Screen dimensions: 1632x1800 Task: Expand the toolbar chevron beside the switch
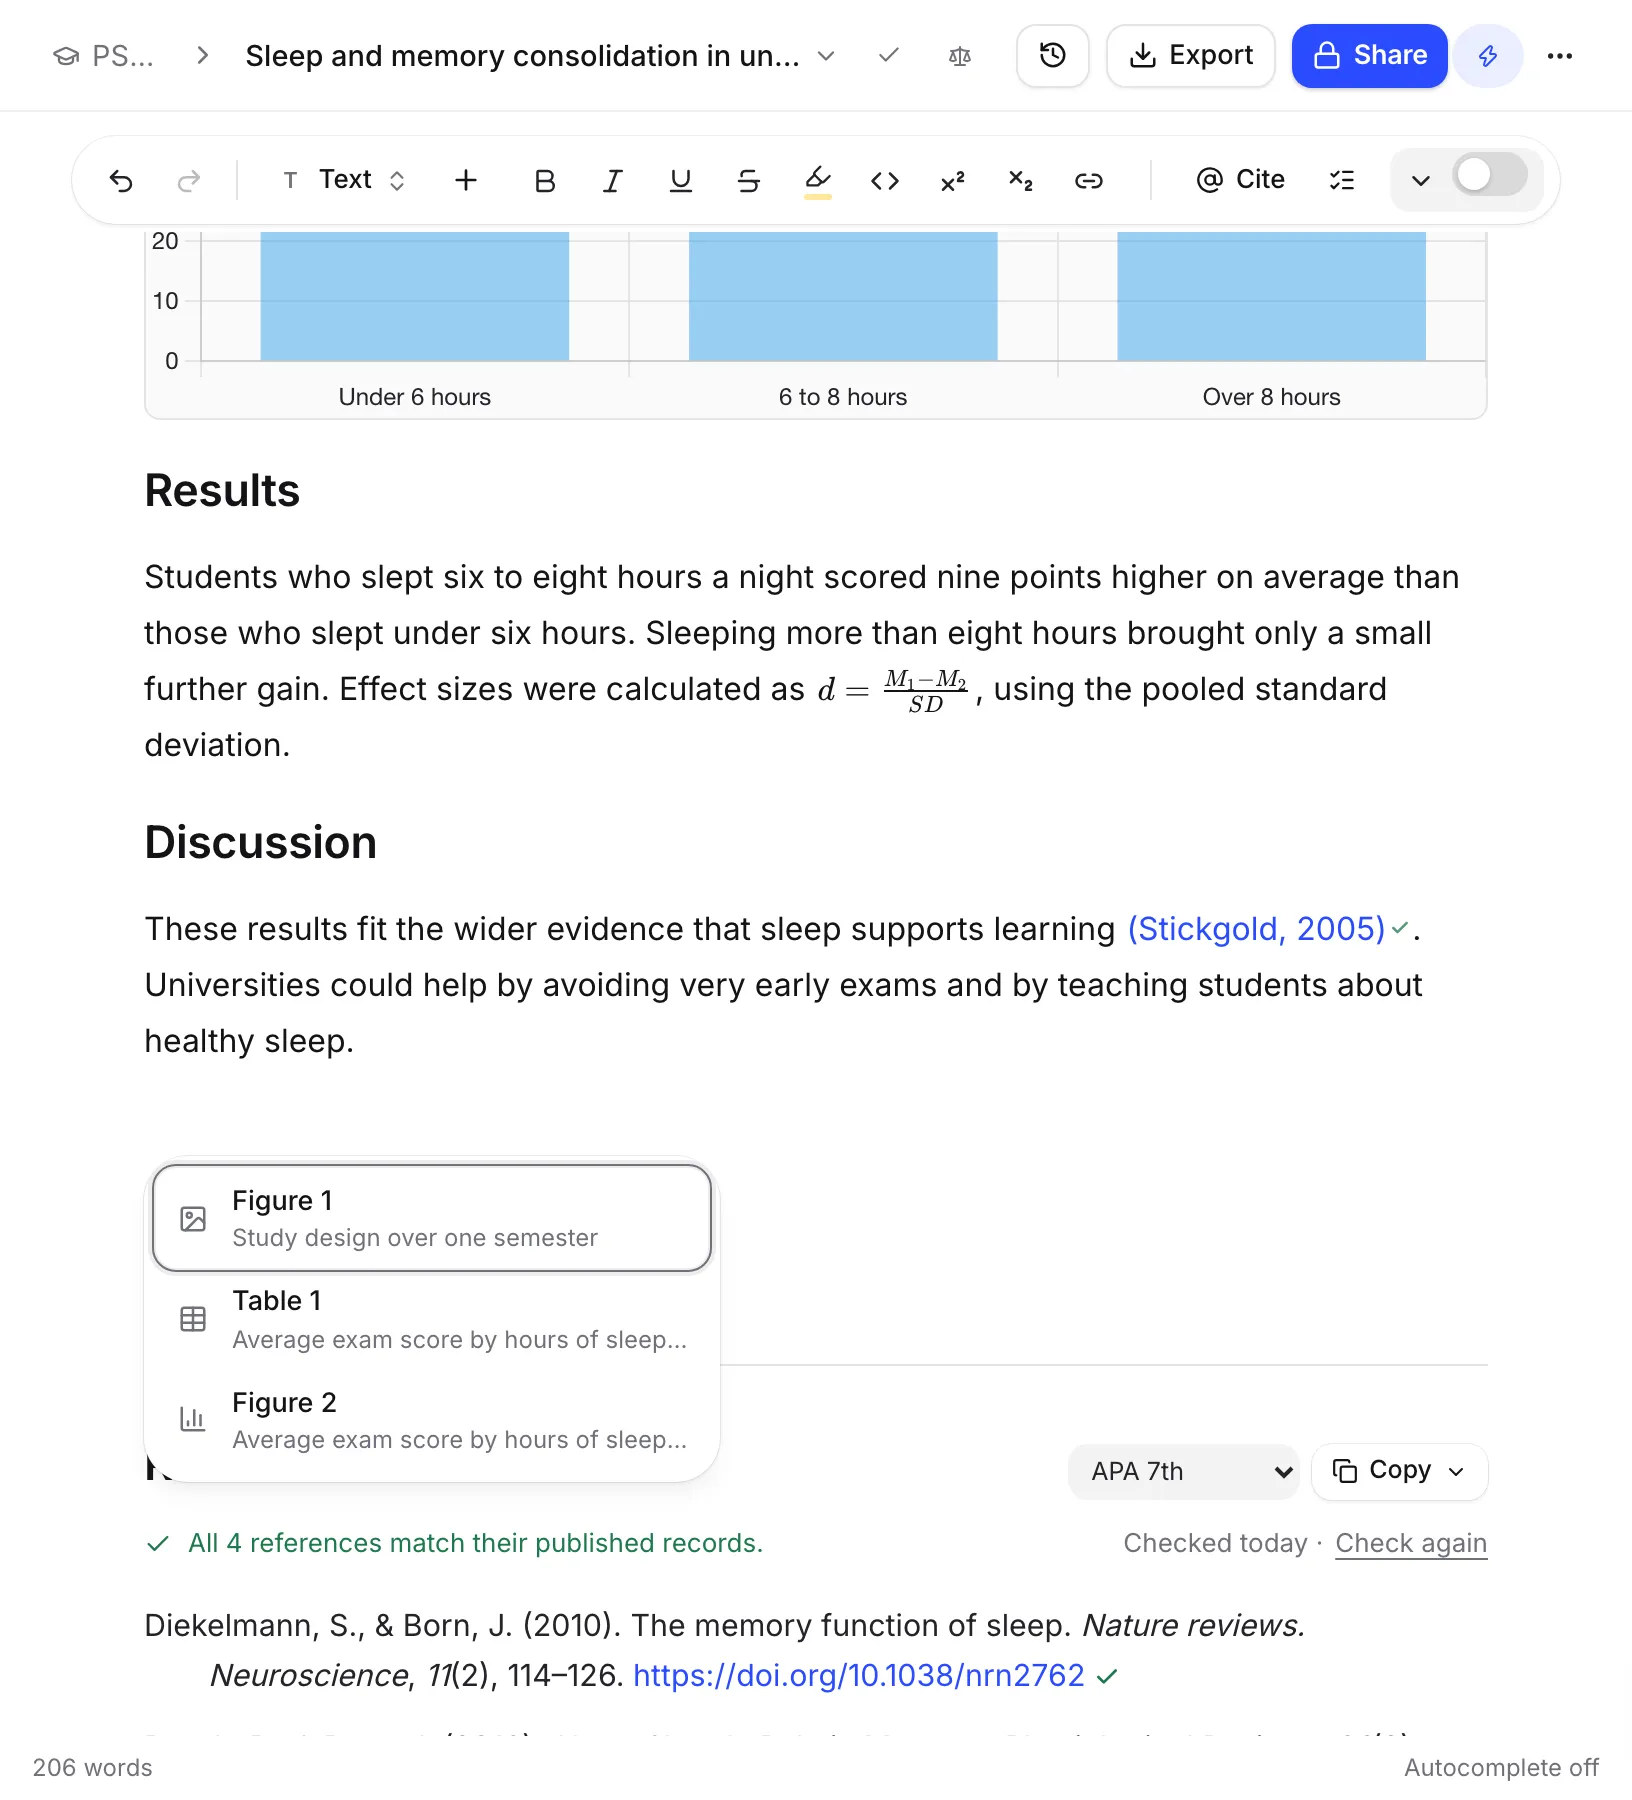coord(1420,181)
